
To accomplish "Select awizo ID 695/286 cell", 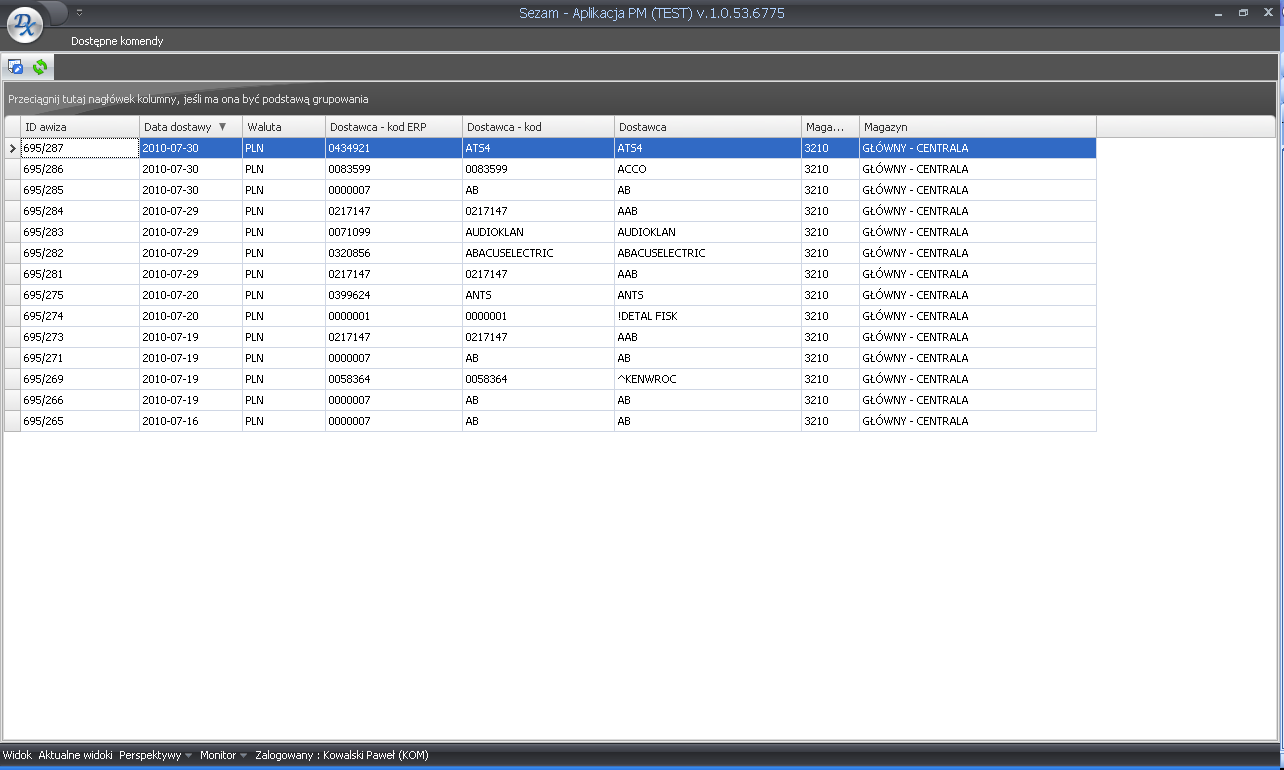I will [x=80, y=169].
